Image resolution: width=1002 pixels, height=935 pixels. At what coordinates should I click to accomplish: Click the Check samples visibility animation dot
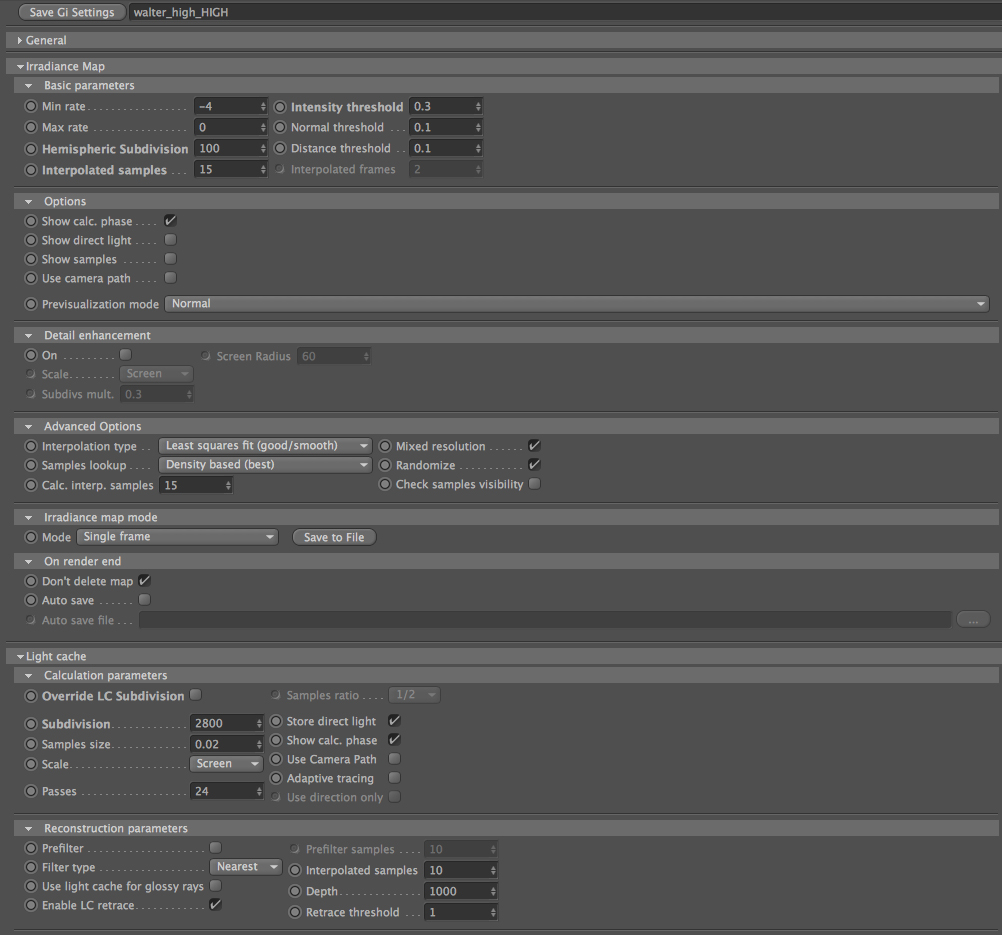pyautogui.click(x=385, y=484)
